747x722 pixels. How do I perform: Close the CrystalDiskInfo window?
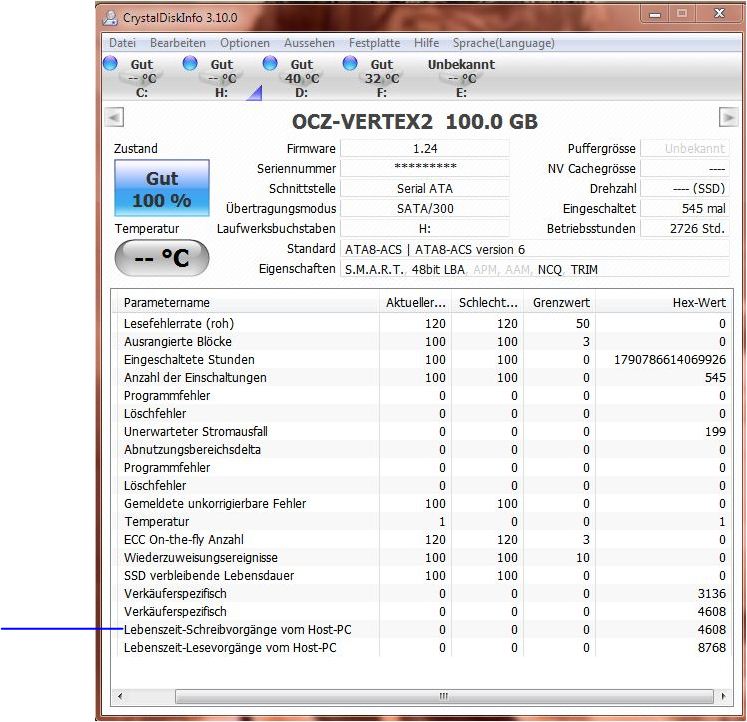click(x=718, y=14)
